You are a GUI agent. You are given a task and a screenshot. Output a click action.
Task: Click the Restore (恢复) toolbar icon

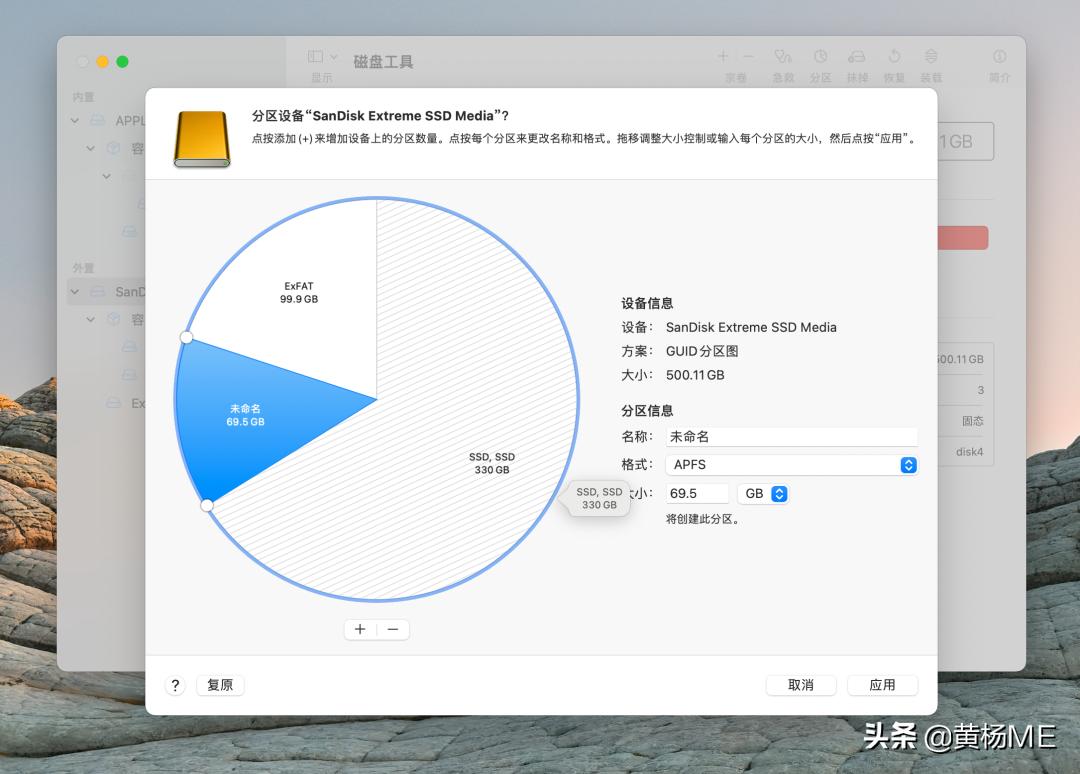click(895, 57)
